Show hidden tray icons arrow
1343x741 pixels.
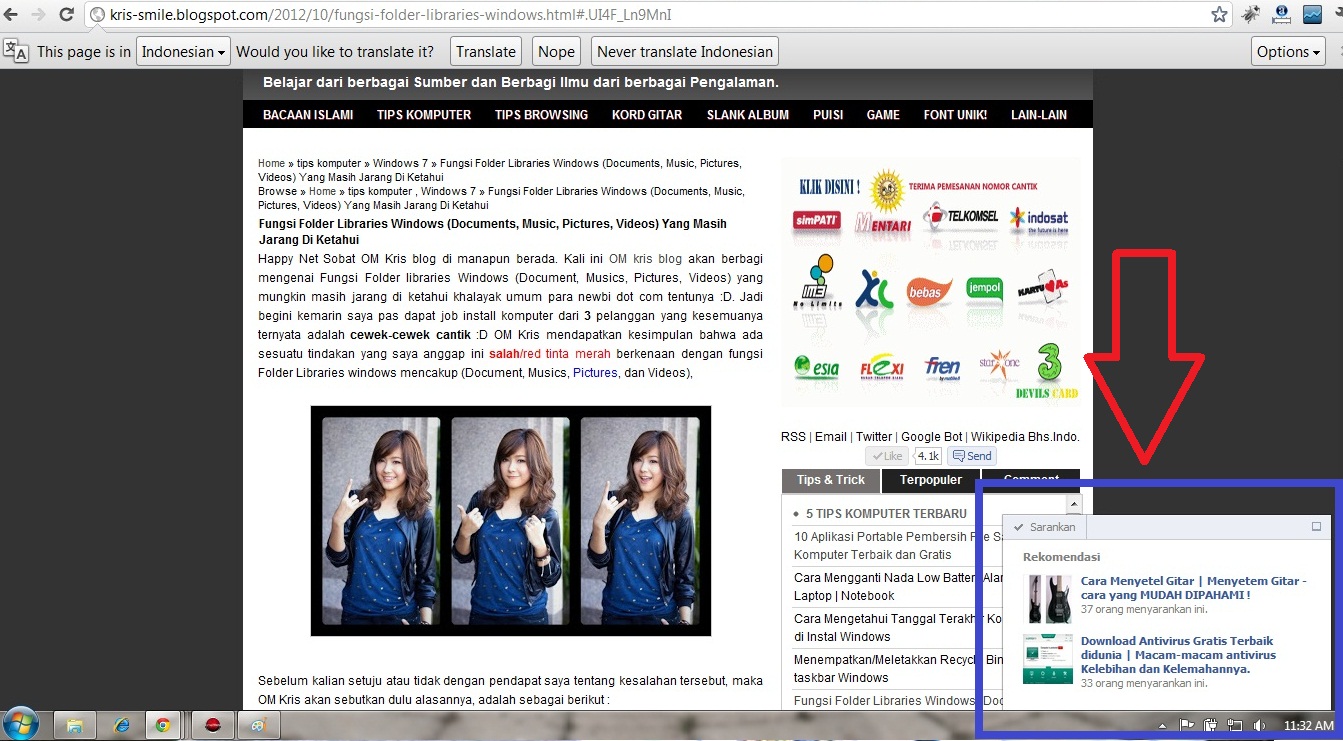click(1163, 725)
